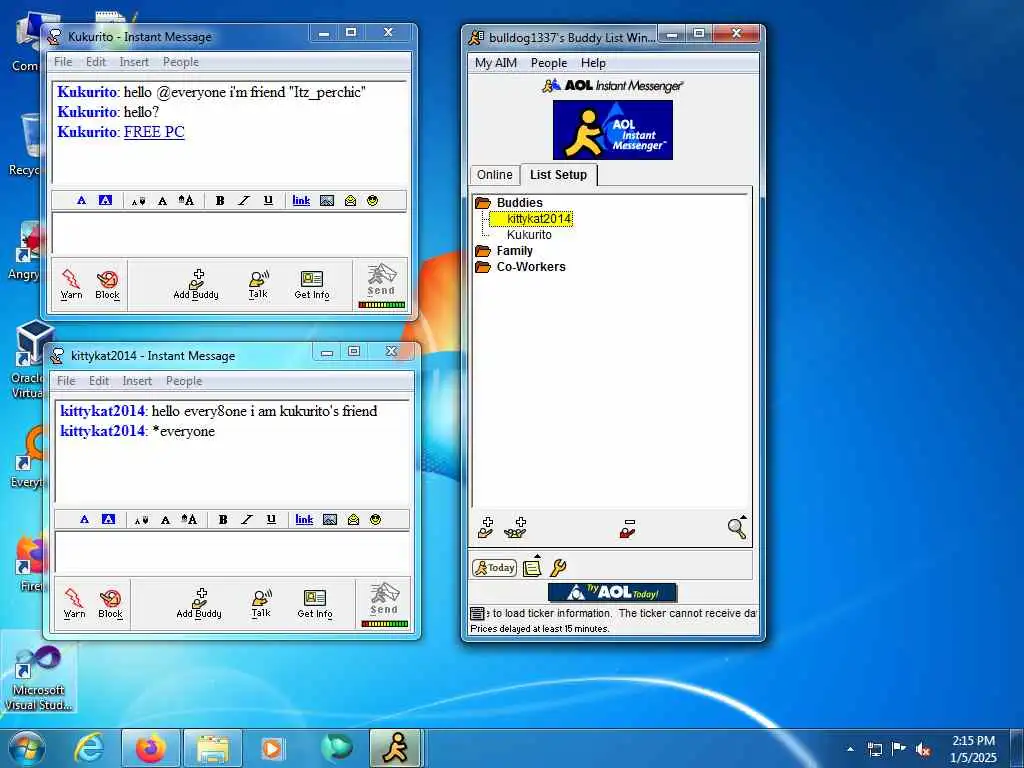
Task: Click AOL Instant Messenger logo banner
Action: click(613, 130)
